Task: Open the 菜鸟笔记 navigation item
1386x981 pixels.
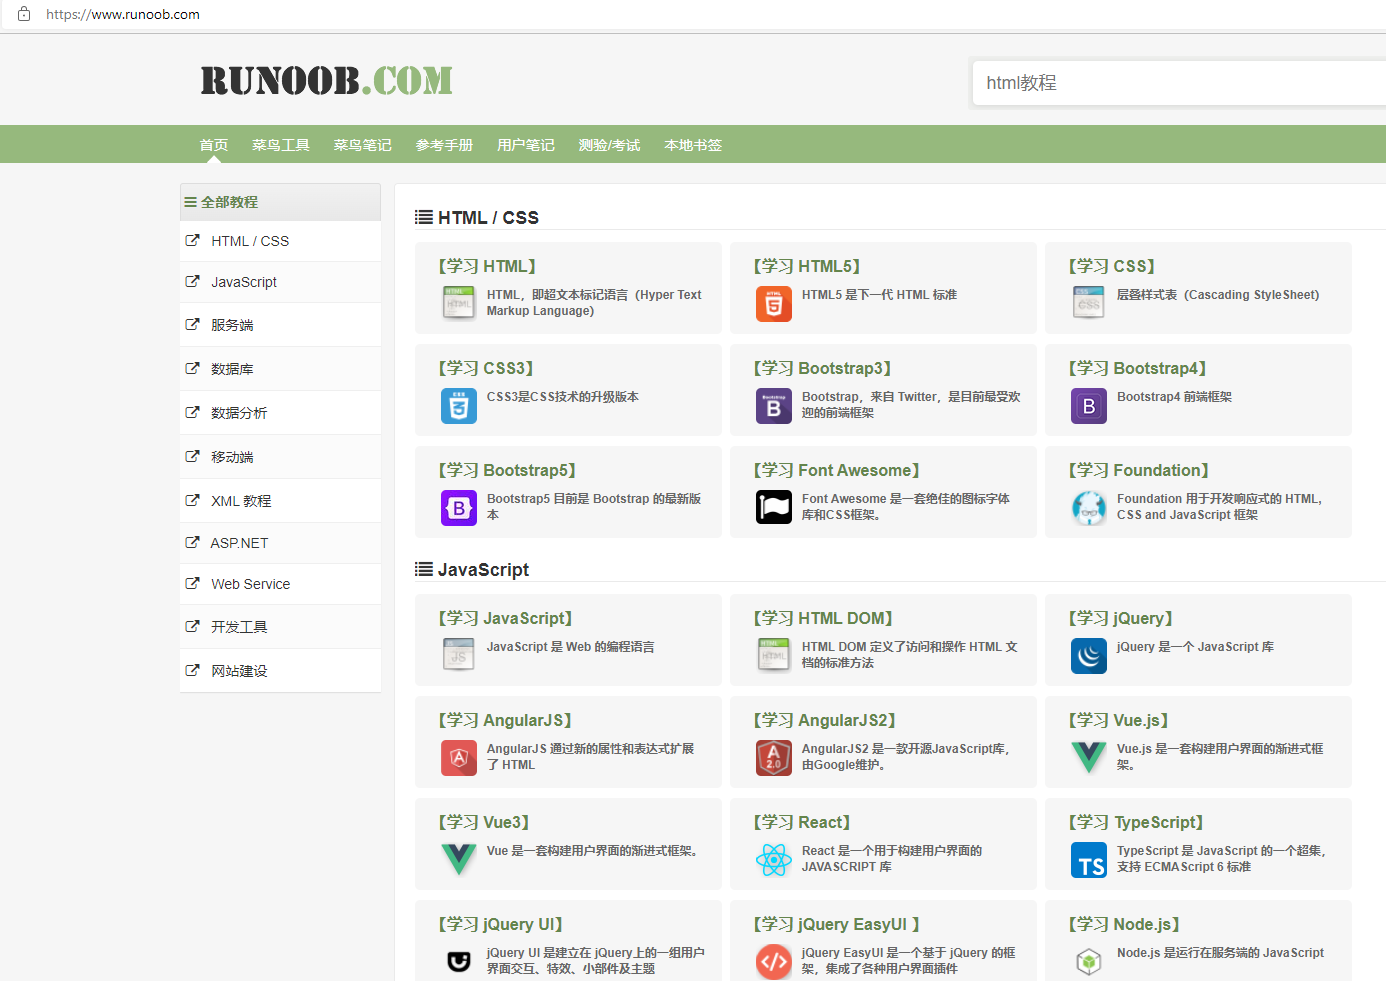Action: (x=363, y=145)
